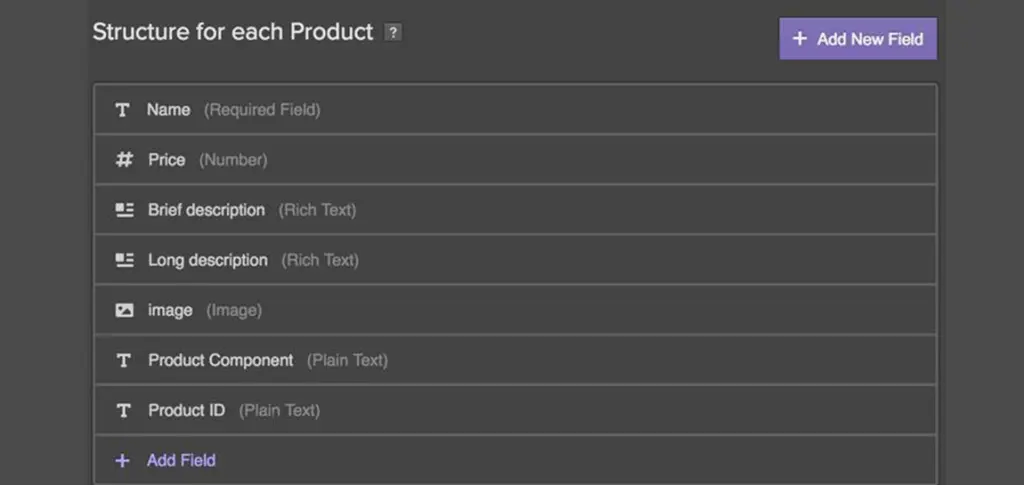Click the plus icon next to Add Field
Viewport: 1024px width, 485px height.
123,460
